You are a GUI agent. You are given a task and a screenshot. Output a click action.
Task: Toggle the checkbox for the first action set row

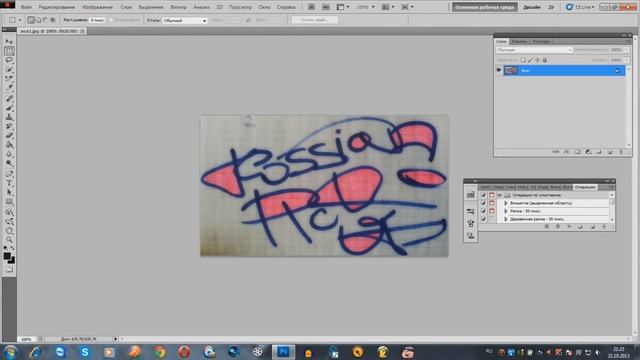[484, 195]
